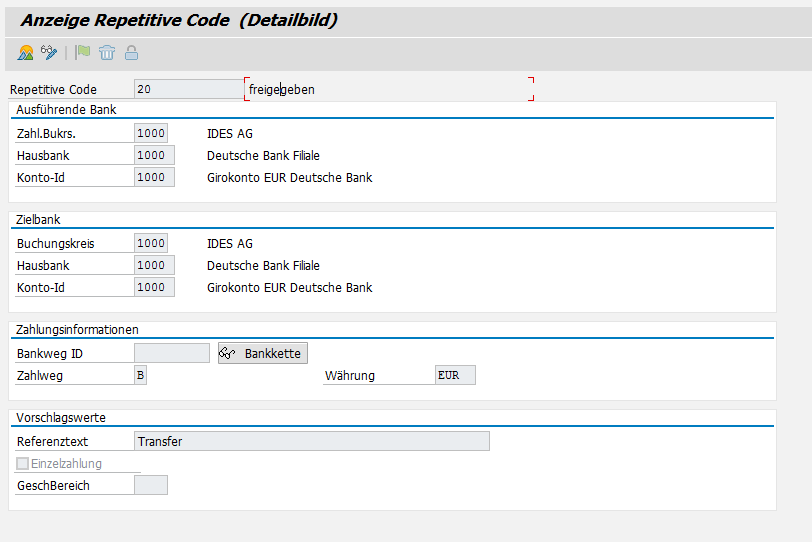Select Zahl.Bukrs. field under Ausführende Bank

click(151, 133)
